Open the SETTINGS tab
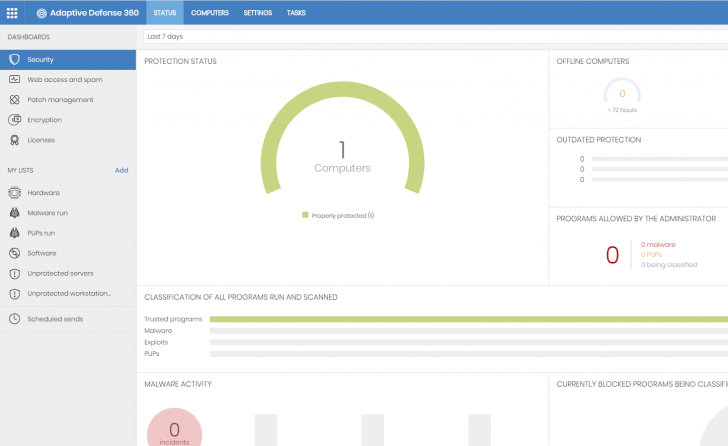728x446 pixels. point(258,13)
